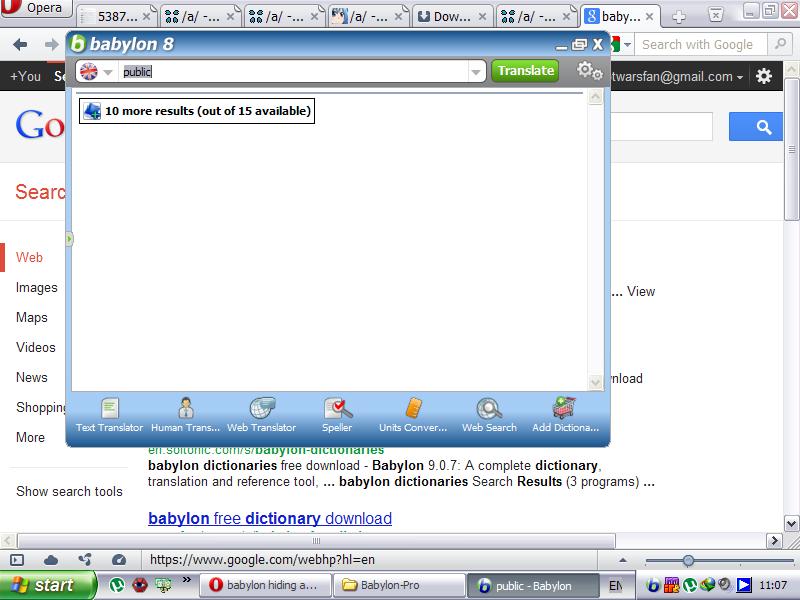Launch the Web Translator tool
This screenshot has height=600, width=800.
(262, 415)
